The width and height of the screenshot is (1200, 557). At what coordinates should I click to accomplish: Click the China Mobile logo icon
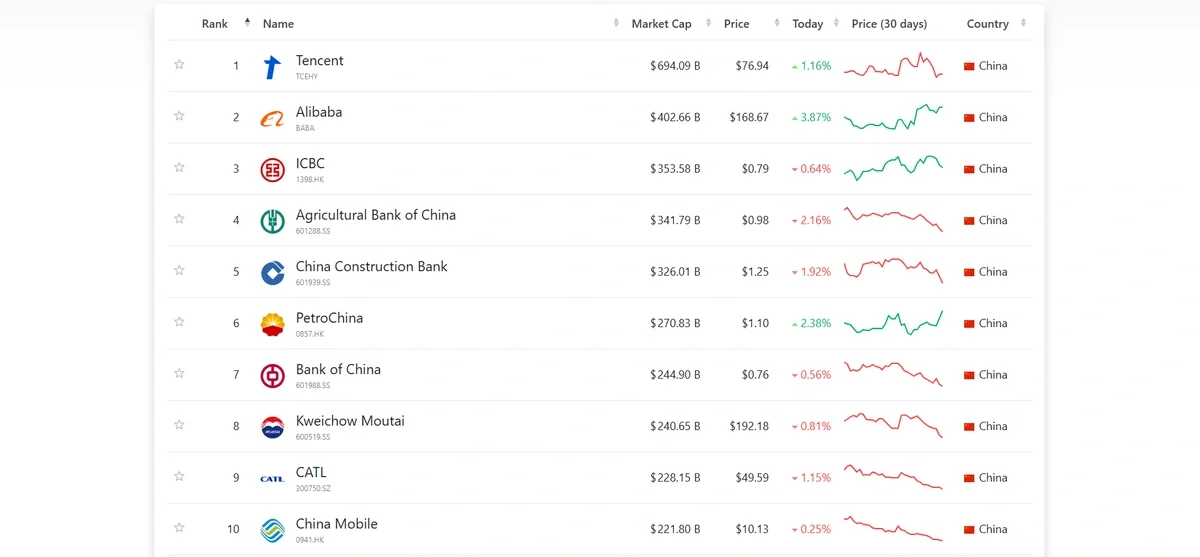point(272,530)
